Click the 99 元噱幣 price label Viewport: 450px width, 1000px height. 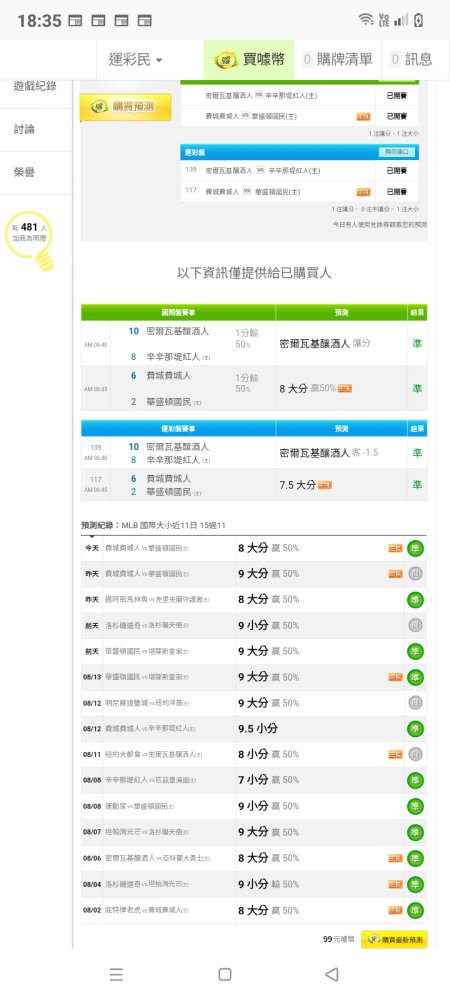pyautogui.click(x=338, y=939)
